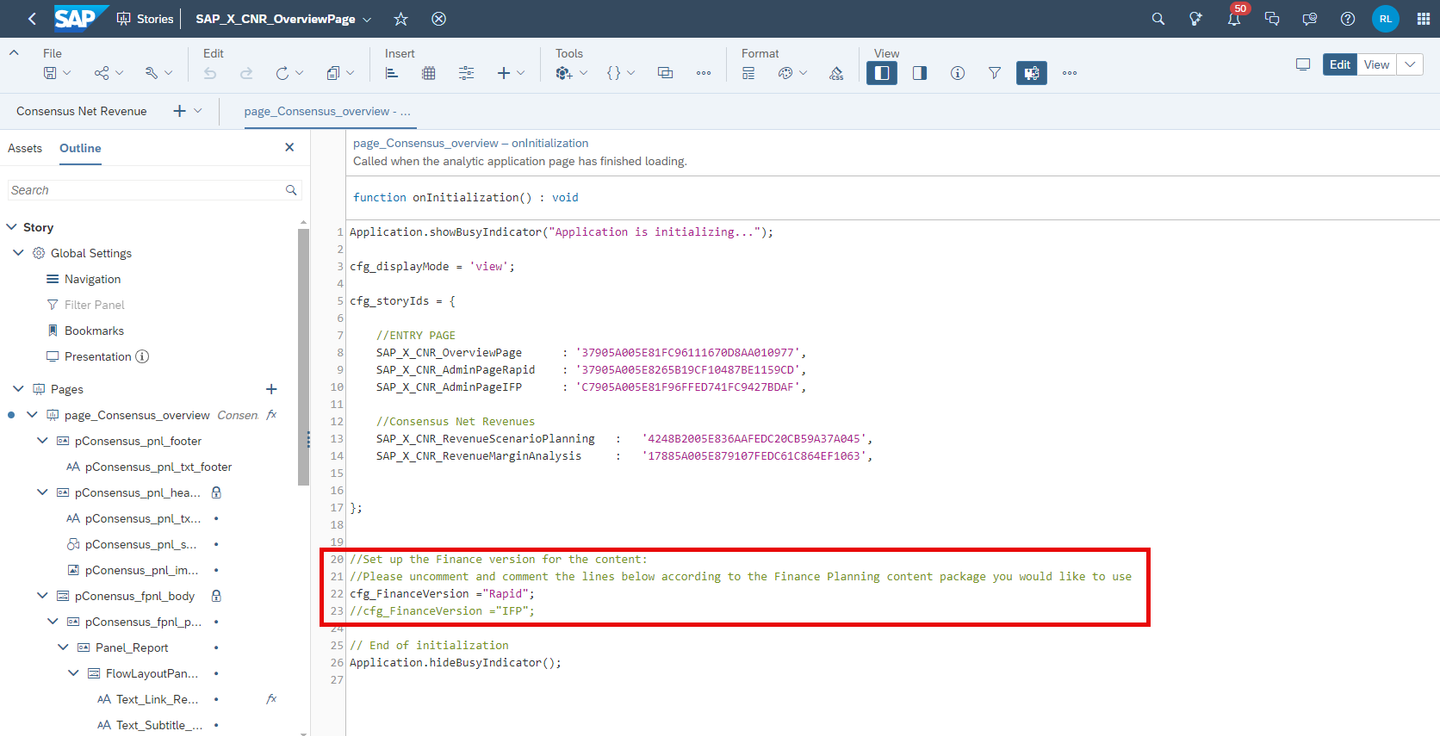Open the wrench settings icon under File

(x=152, y=73)
